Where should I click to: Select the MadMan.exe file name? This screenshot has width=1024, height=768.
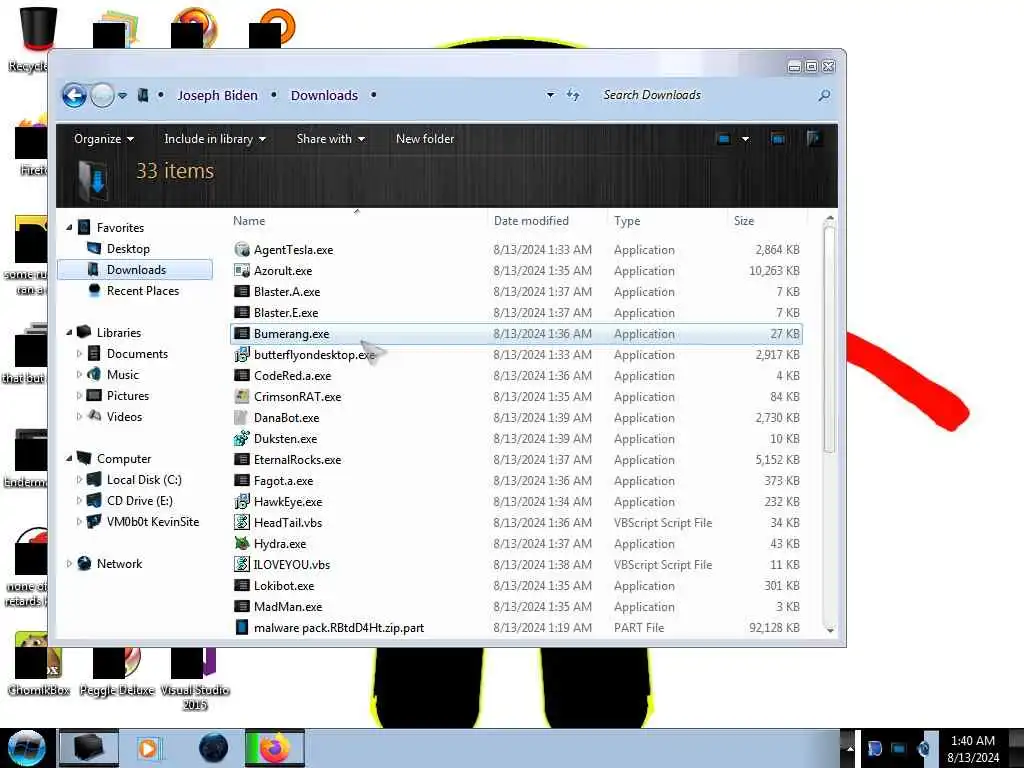click(287, 606)
